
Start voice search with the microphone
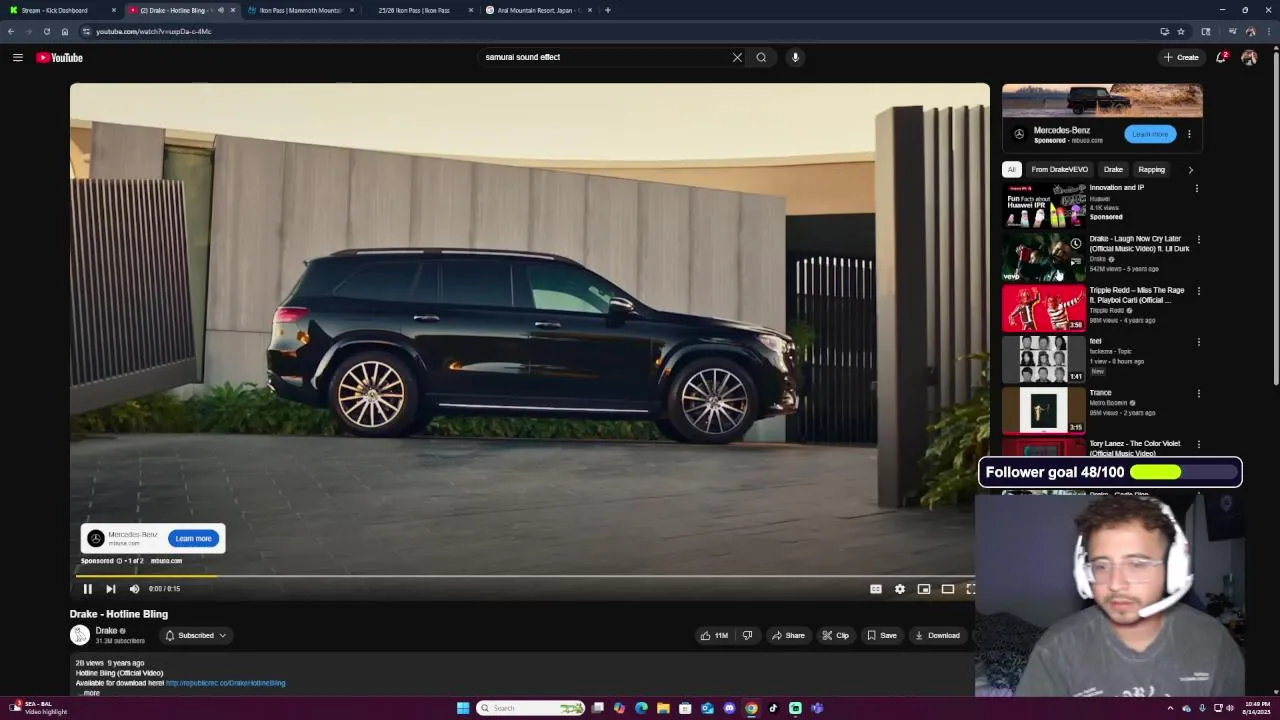(795, 57)
